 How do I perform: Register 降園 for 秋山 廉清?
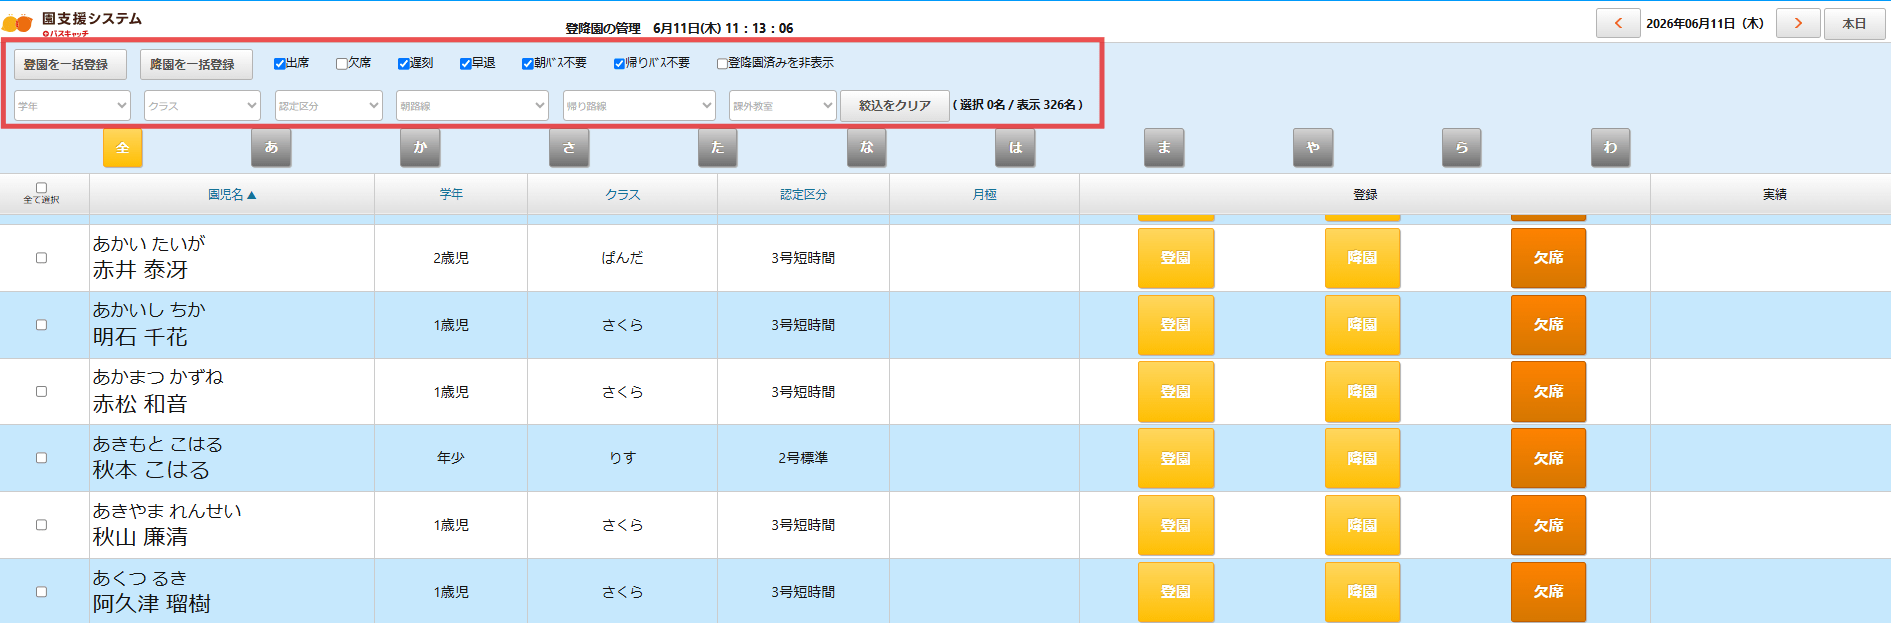(1362, 525)
